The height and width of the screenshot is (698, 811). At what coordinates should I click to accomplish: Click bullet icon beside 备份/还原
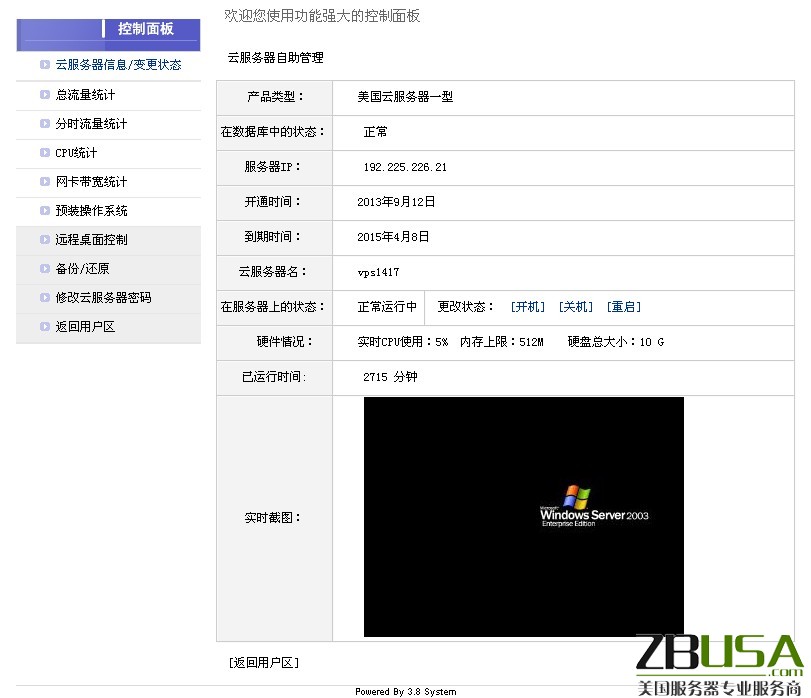click(x=45, y=268)
